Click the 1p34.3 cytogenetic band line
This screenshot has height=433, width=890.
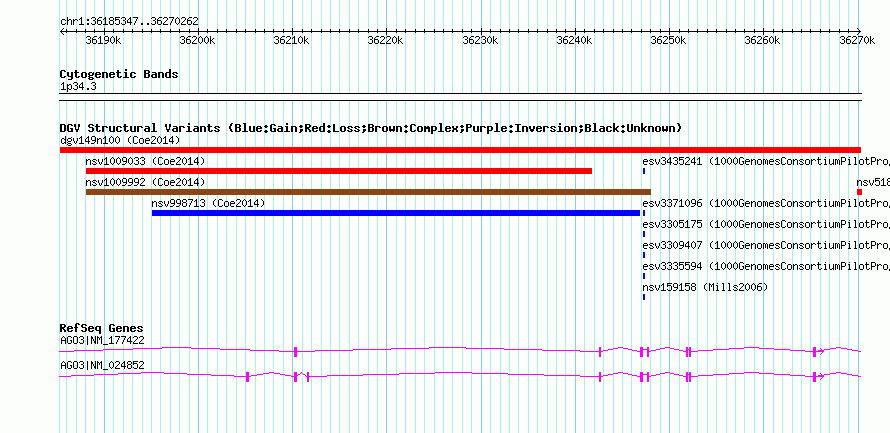[x=460, y=97]
